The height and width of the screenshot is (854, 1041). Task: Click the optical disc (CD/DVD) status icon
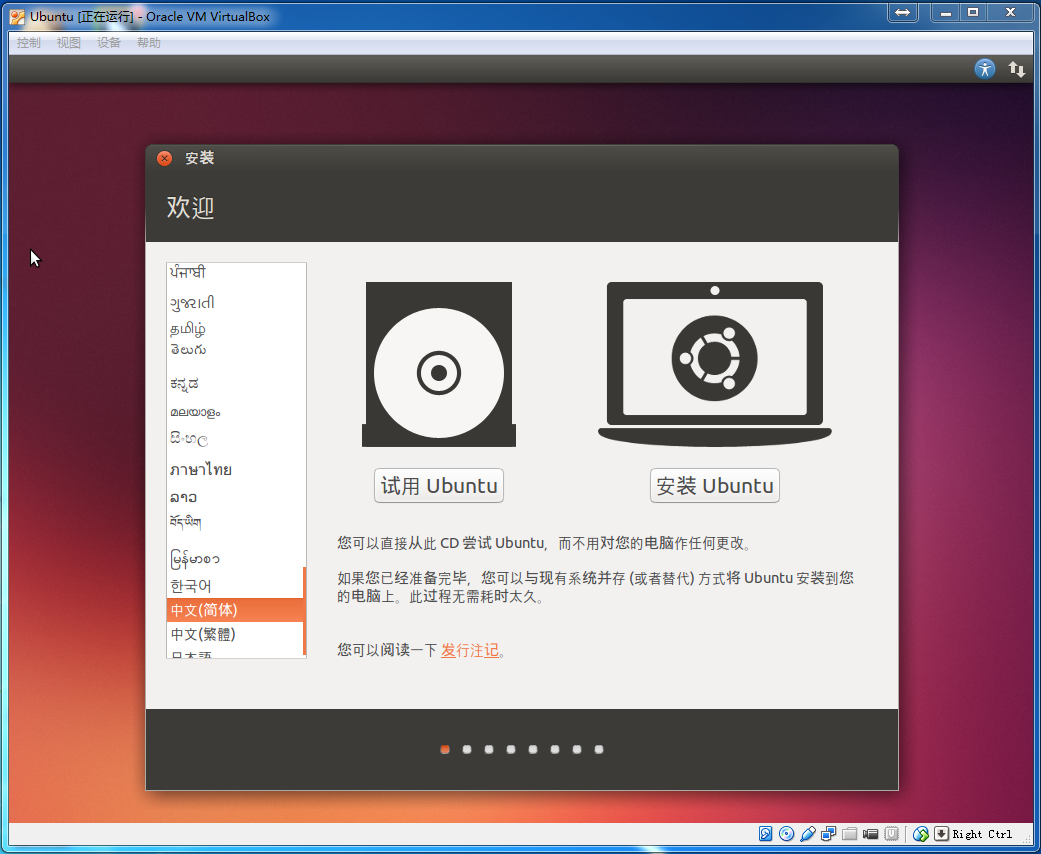787,833
